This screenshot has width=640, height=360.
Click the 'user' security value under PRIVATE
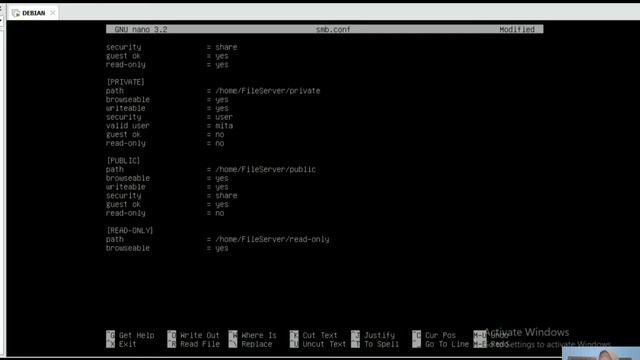[224, 117]
